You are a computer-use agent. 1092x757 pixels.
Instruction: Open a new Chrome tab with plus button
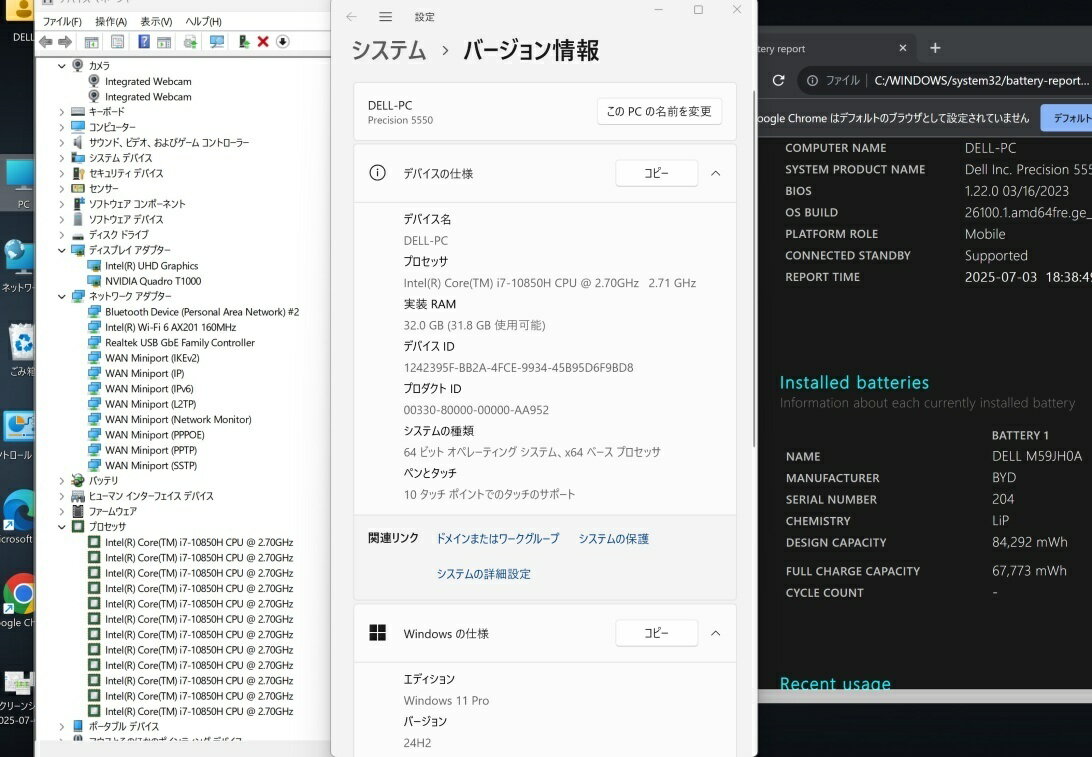[935, 48]
